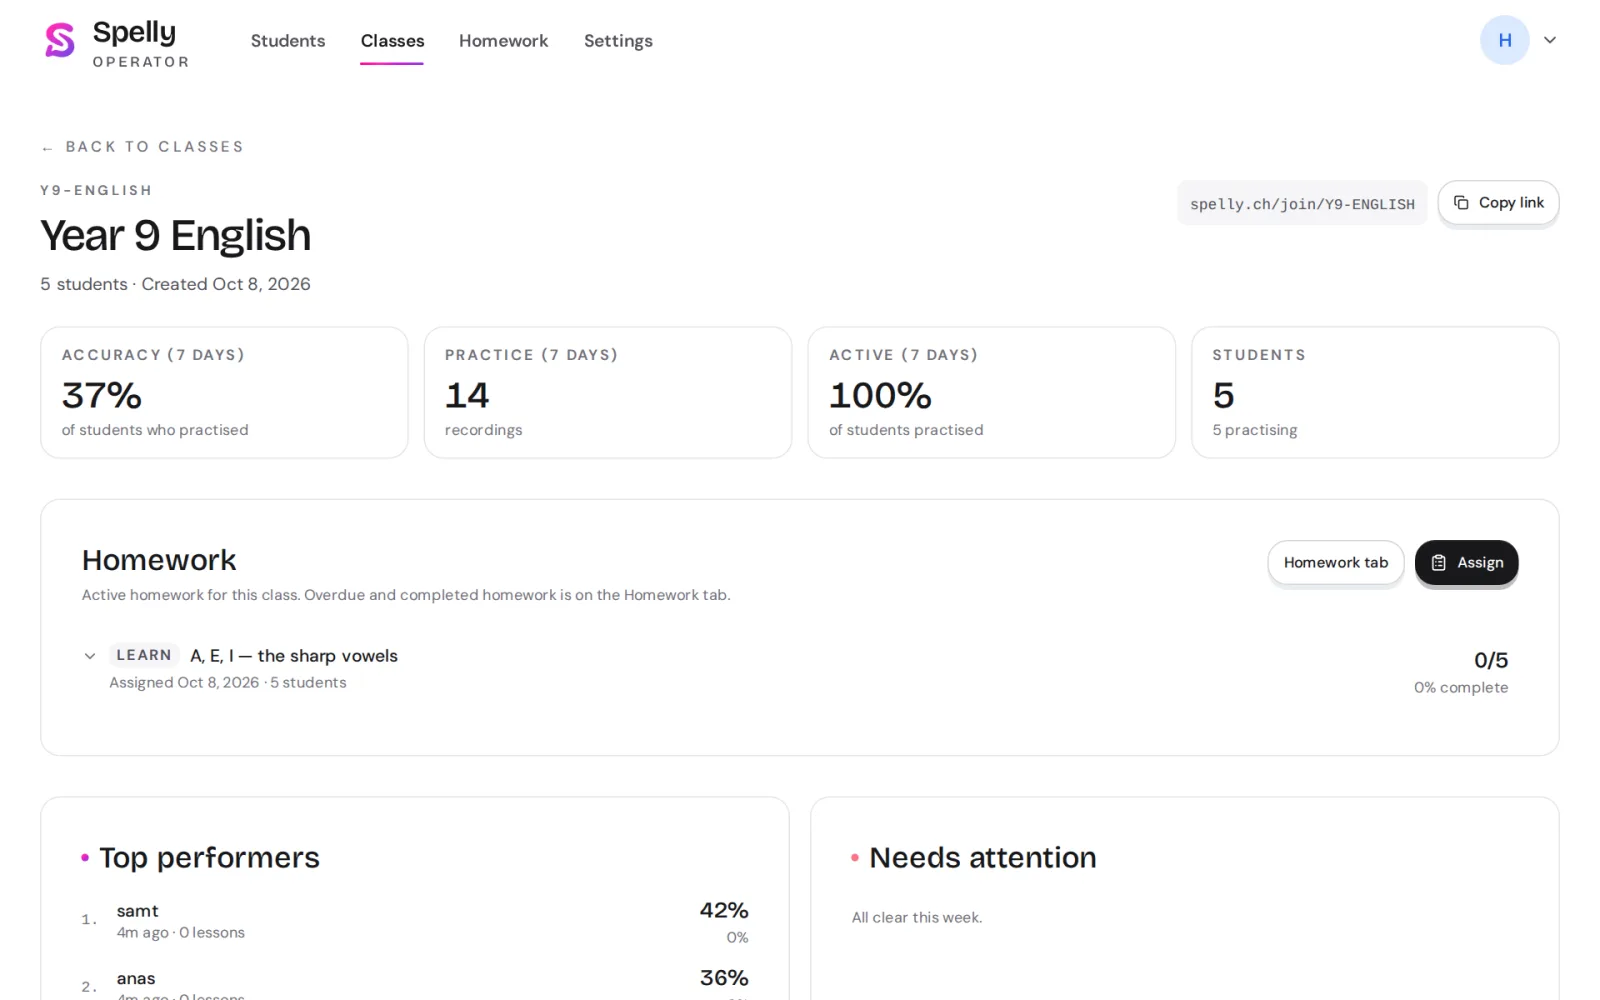Image resolution: width=1600 pixels, height=1000 pixels.
Task: Click the Accuracy 7 days stat card
Action: pyautogui.click(x=224, y=392)
